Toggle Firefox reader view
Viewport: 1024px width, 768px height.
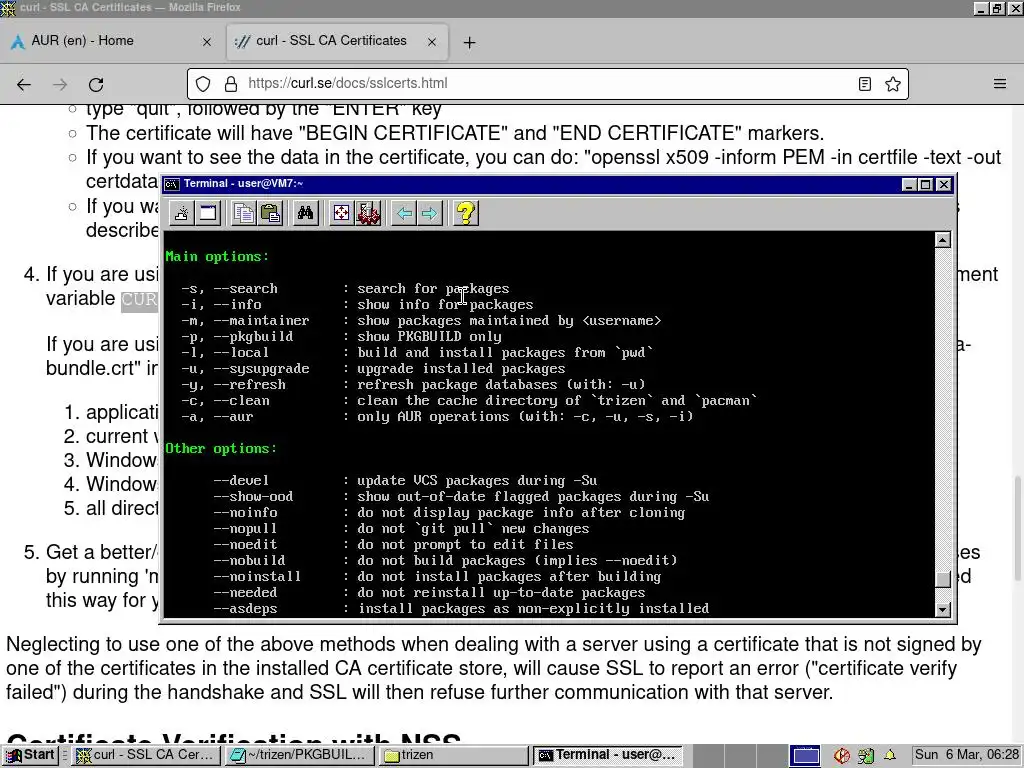865,84
